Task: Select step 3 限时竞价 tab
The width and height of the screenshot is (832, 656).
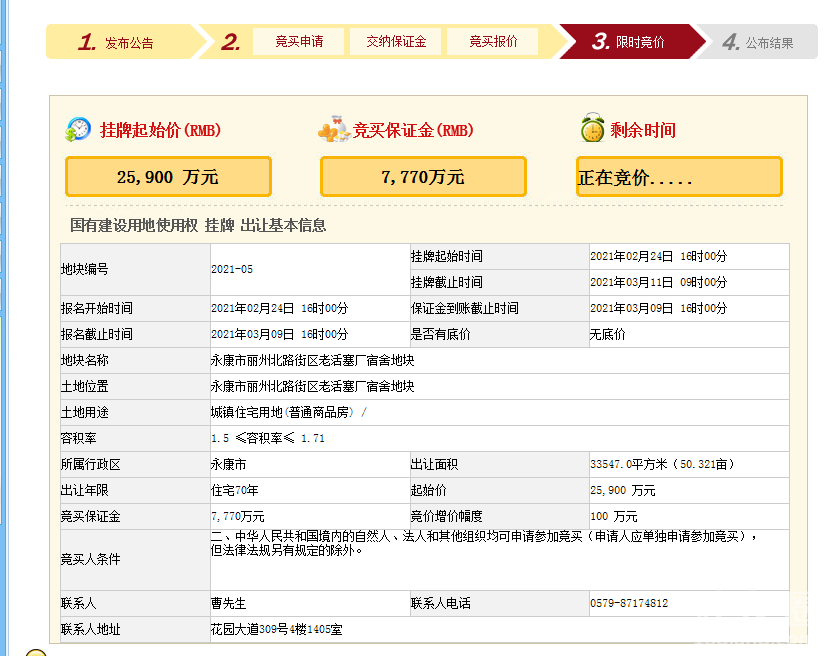Action: pos(628,42)
